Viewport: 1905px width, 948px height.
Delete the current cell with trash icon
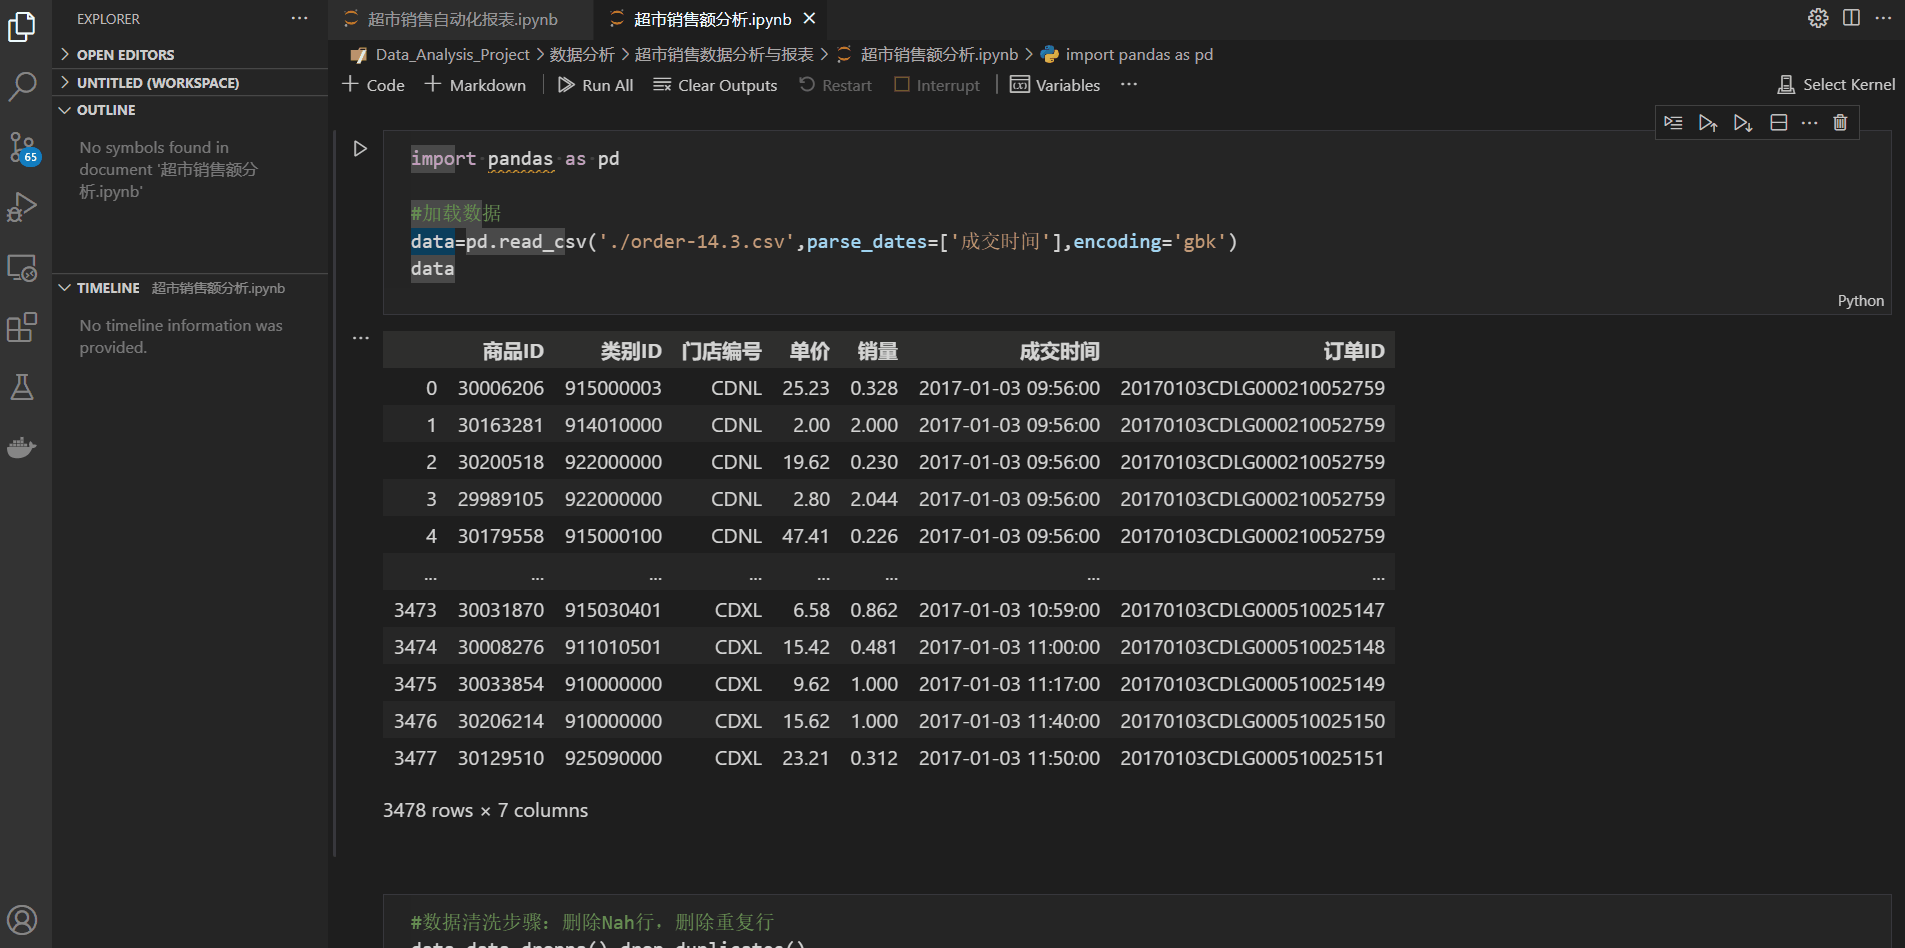[1840, 123]
